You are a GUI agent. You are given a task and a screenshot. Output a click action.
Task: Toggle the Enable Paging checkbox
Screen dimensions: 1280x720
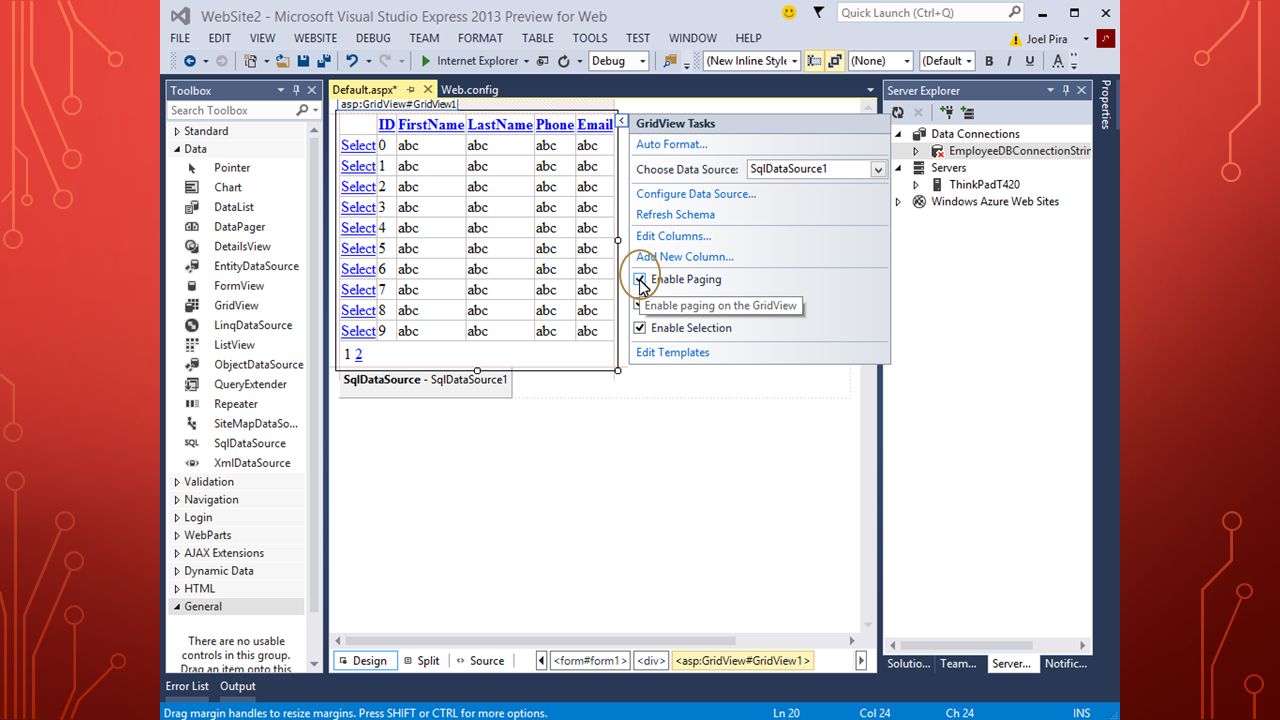point(640,279)
